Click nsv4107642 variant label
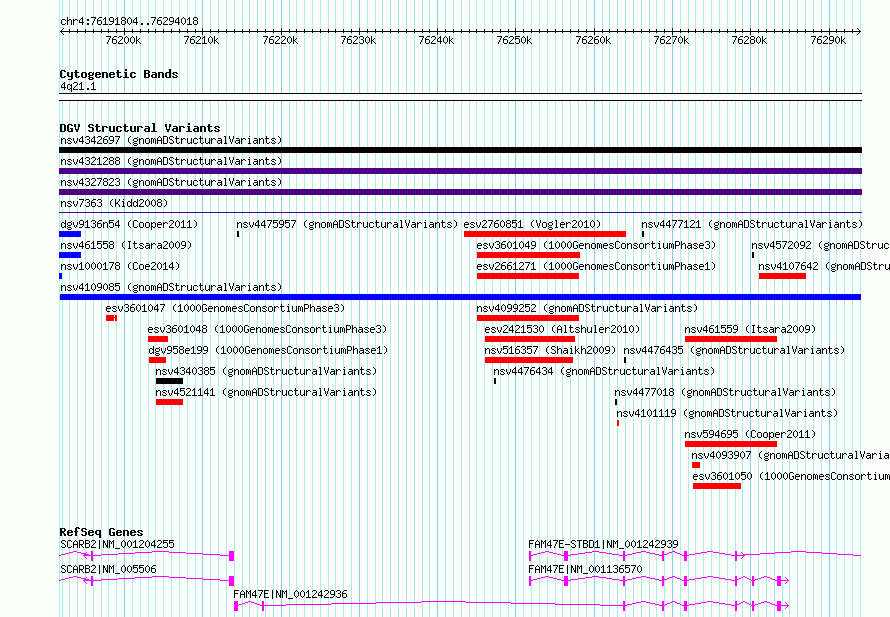This screenshot has width=890, height=617. pos(824,266)
